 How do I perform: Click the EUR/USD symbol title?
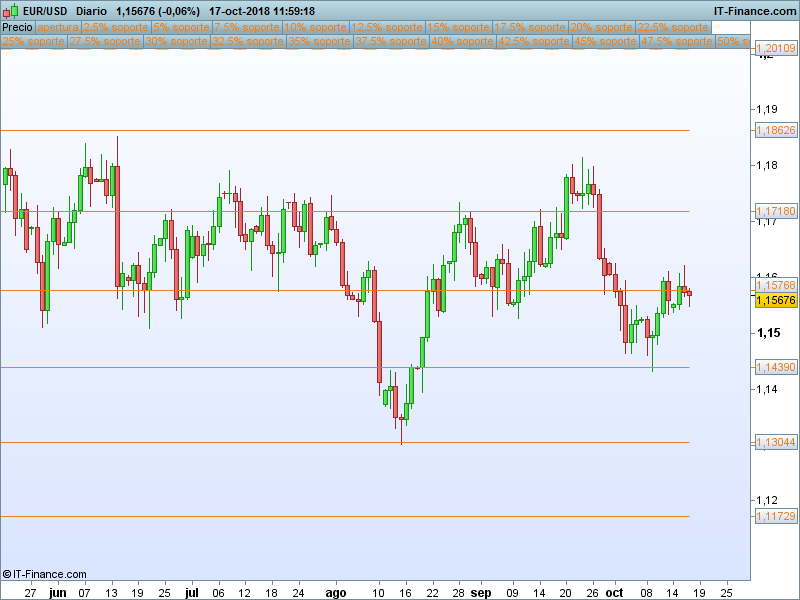click(45, 11)
